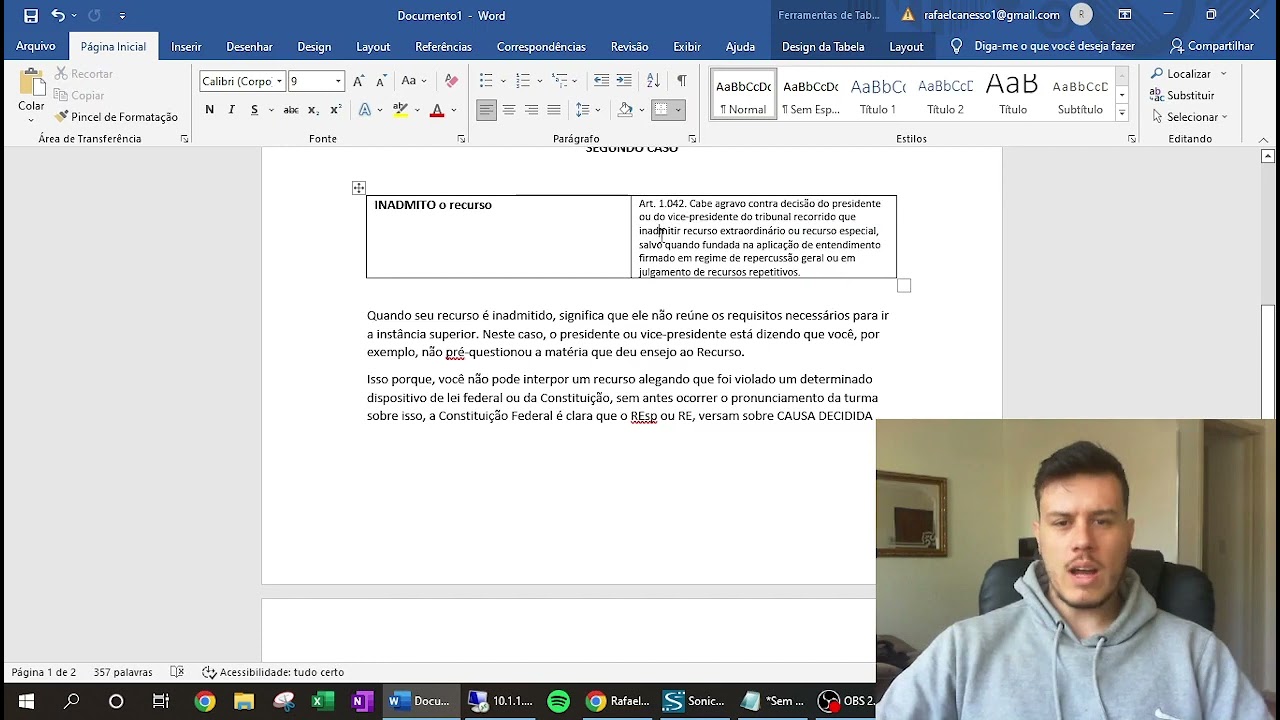Toggle show paragraph marks (¶)
Viewport: 1280px width, 720px height.
[x=682, y=81]
